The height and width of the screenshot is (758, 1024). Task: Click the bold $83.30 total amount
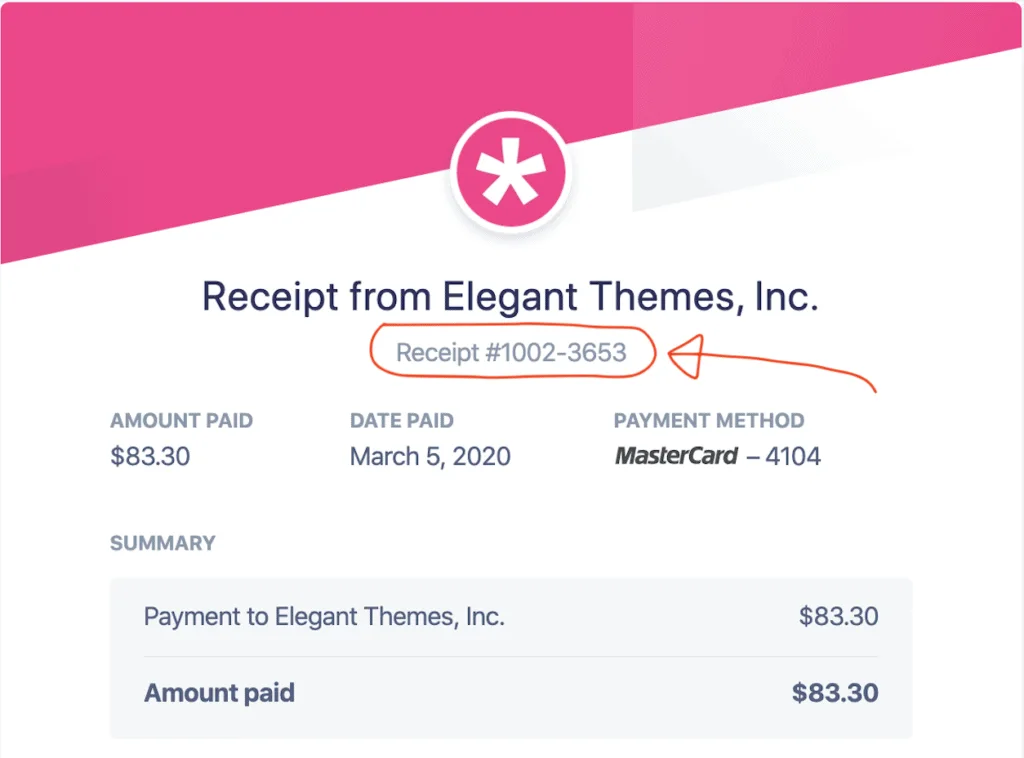[835, 693]
